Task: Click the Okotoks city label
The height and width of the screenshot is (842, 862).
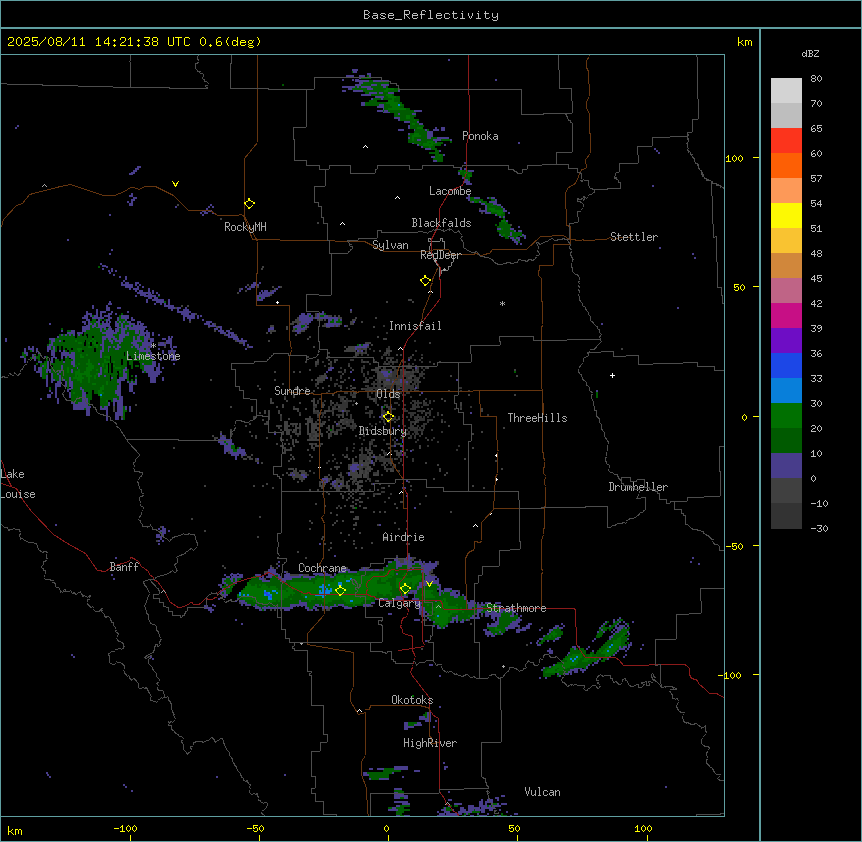Action: point(412,700)
